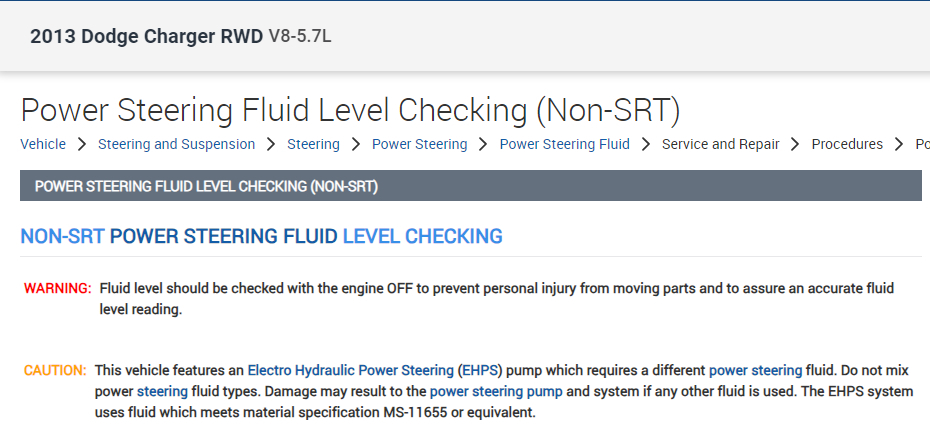Click POWER STEERING FLUID in the blue heading
This screenshot has width=930, height=439.
[x=224, y=237]
